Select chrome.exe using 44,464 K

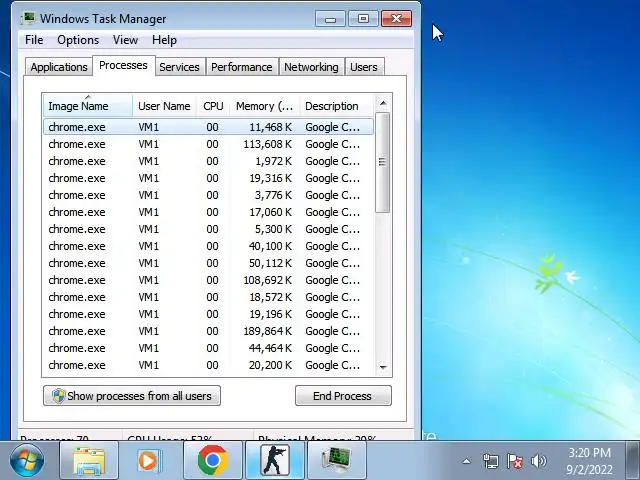[x=208, y=348]
